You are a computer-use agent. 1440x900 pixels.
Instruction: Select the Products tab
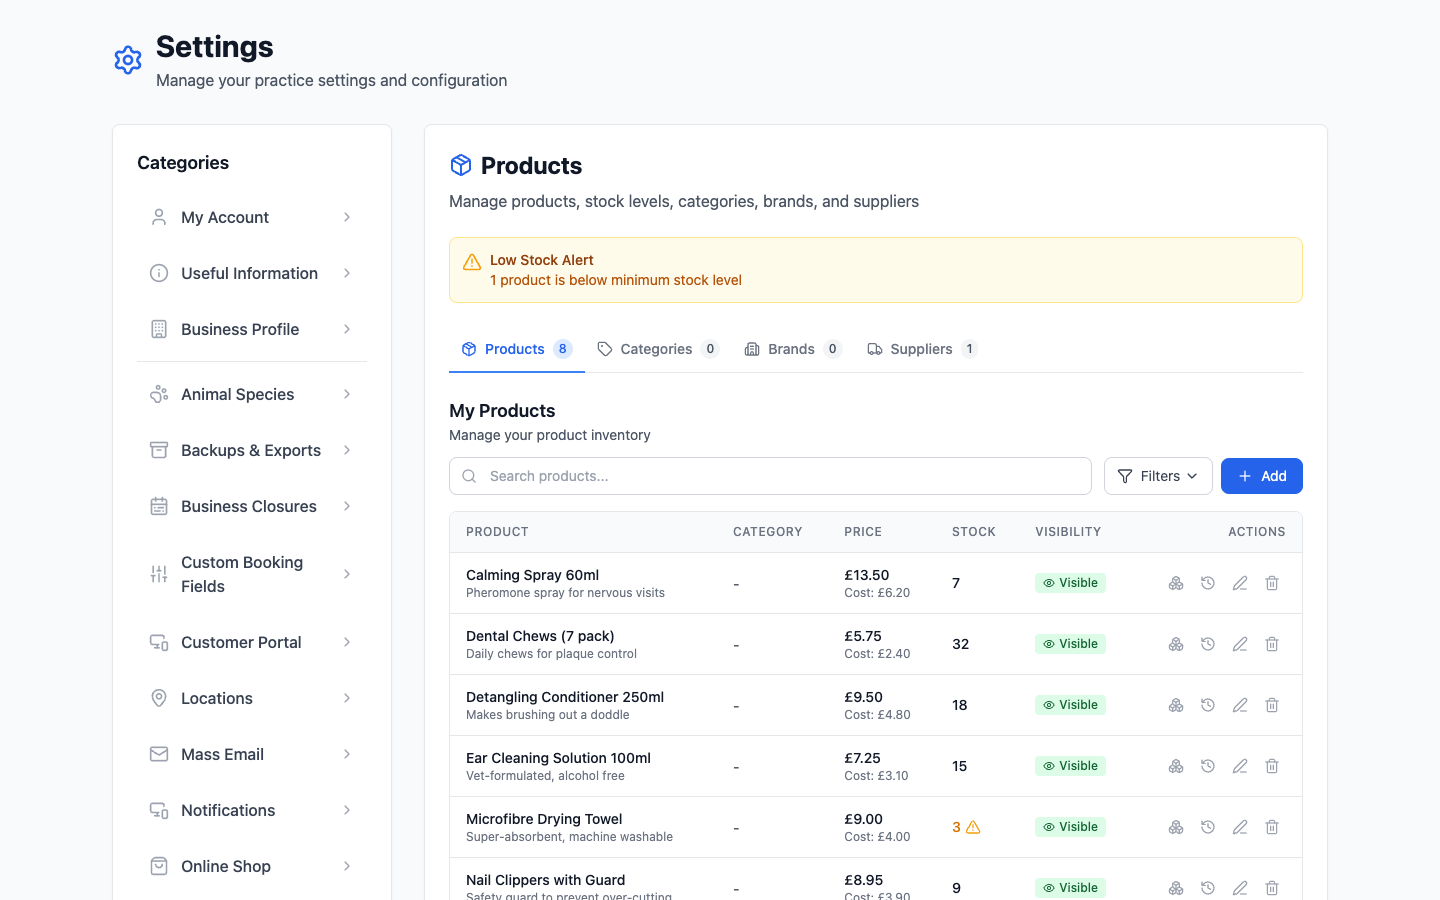(x=517, y=349)
